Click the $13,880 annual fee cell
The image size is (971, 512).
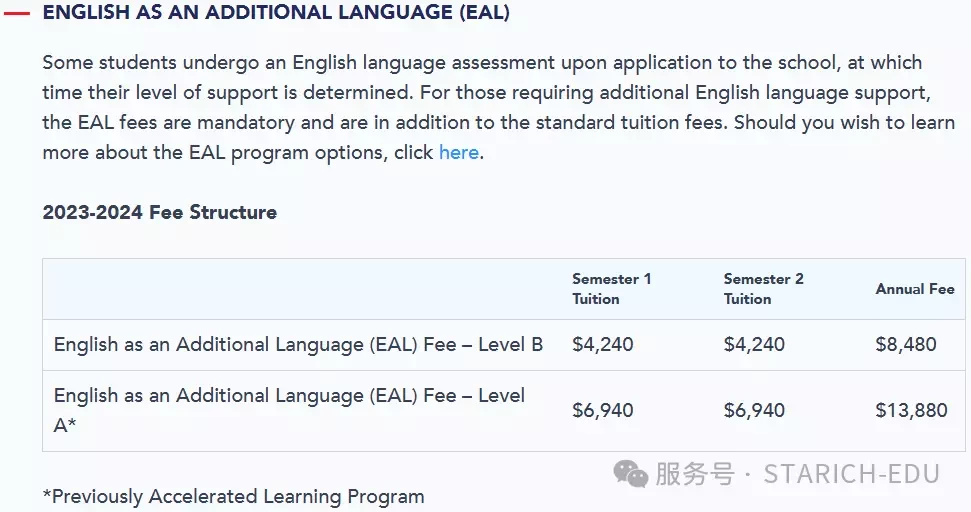(911, 410)
